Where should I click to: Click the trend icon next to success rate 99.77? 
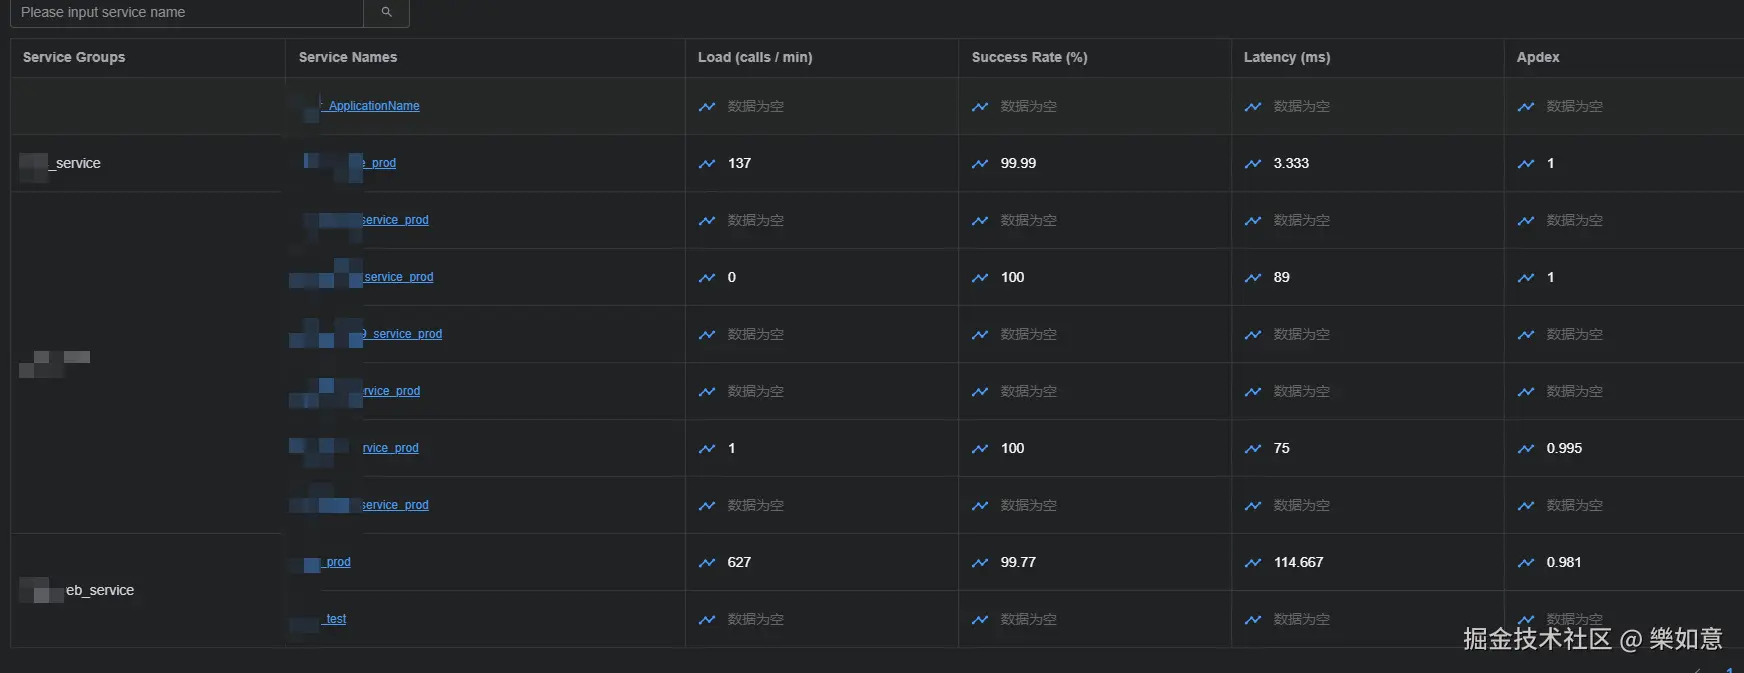pyautogui.click(x=980, y=562)
